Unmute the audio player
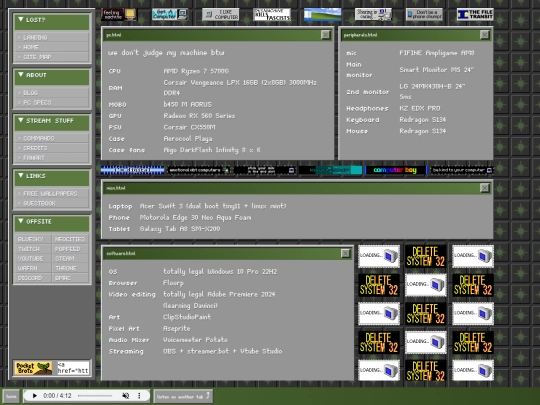Image resolution: width=540 pixels, height=405 pixels. point(125,396)
